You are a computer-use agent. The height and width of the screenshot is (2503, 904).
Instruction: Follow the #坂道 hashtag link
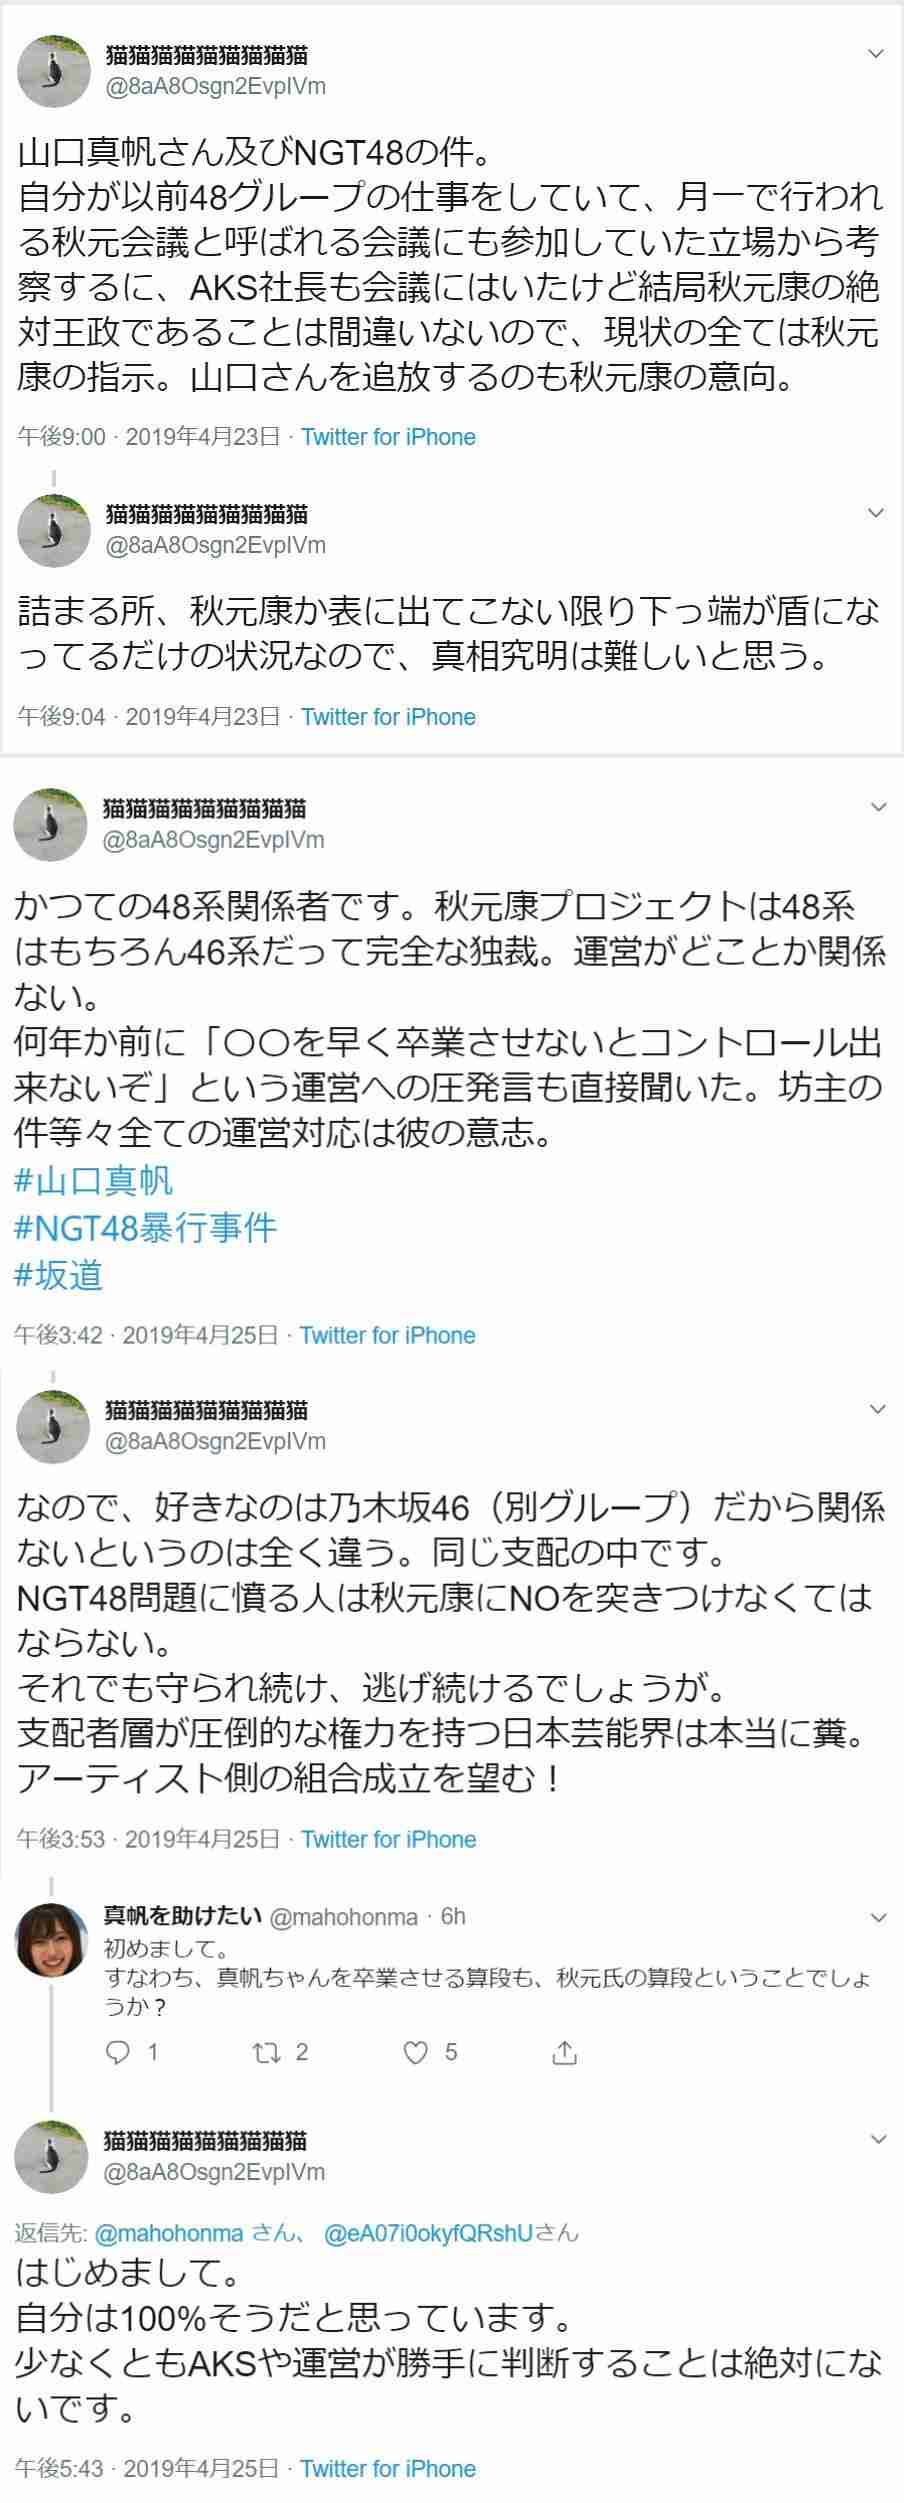pyautogui.click(x=59, y=1275)
